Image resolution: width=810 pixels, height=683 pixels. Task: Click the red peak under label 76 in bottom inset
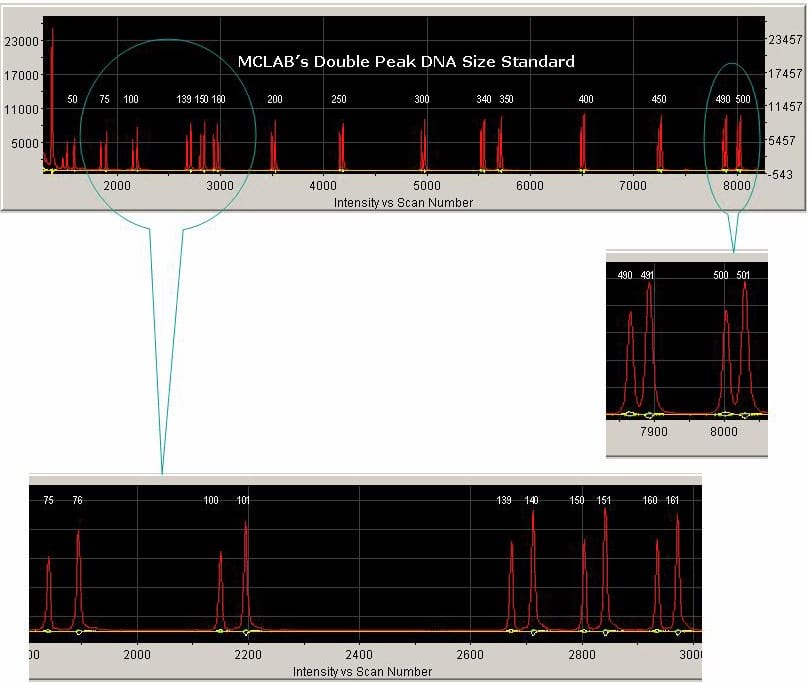pyautogui.click(x=78, y=579)
